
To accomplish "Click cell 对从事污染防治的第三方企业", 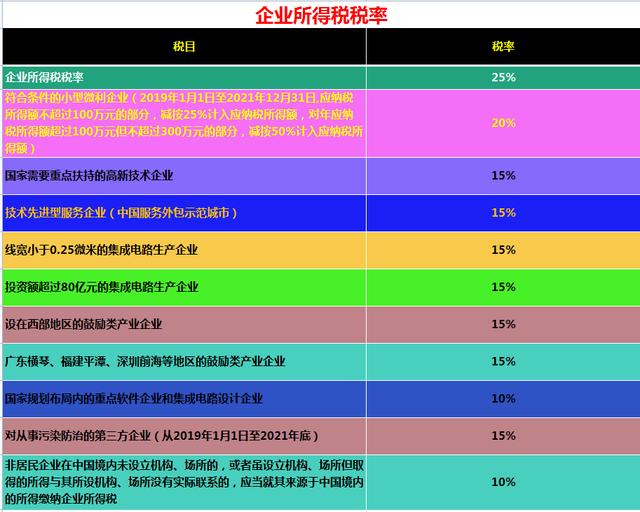I will point(184,436).
